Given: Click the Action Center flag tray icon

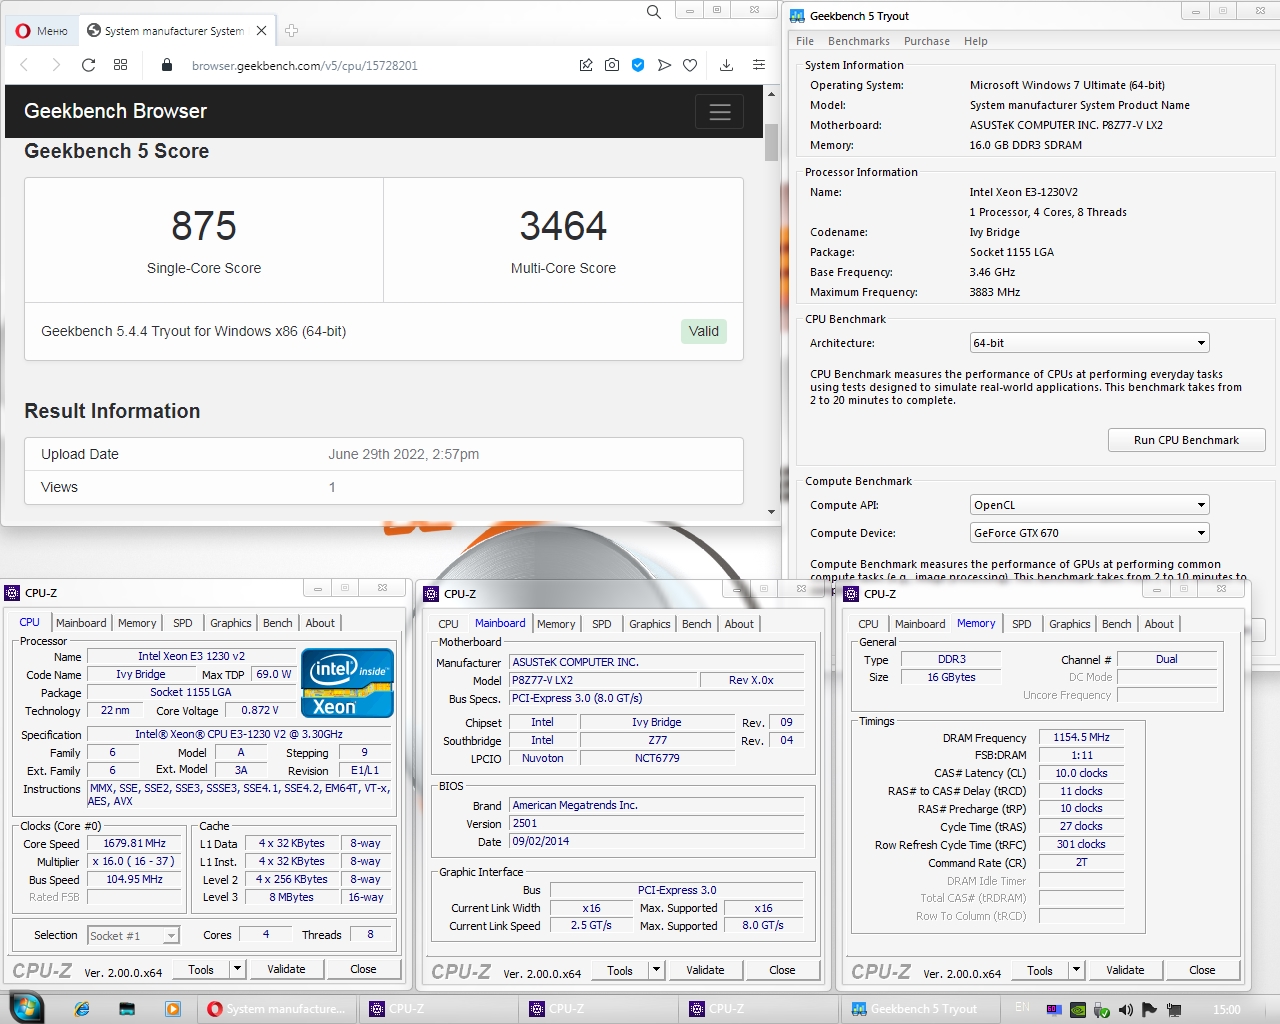Looking at the screenshot, I should [x=1149, y=1010].
